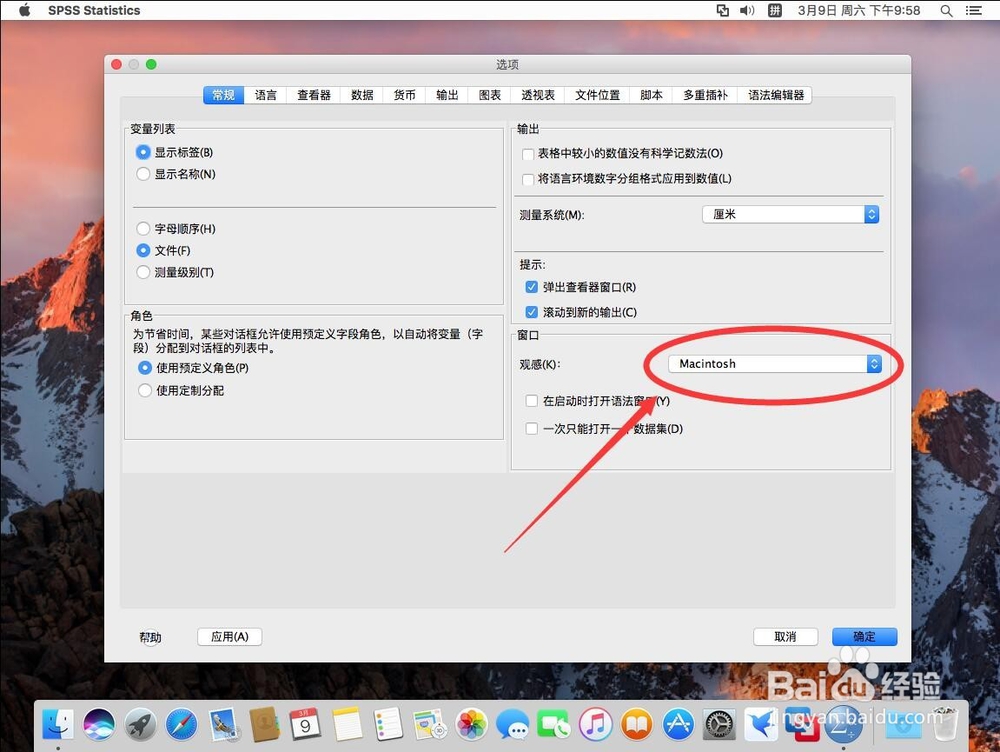Open Messages chat bubble in dock
This screenshot has width=1000, height=752.
pyautogui.click(x=513, y=725)
